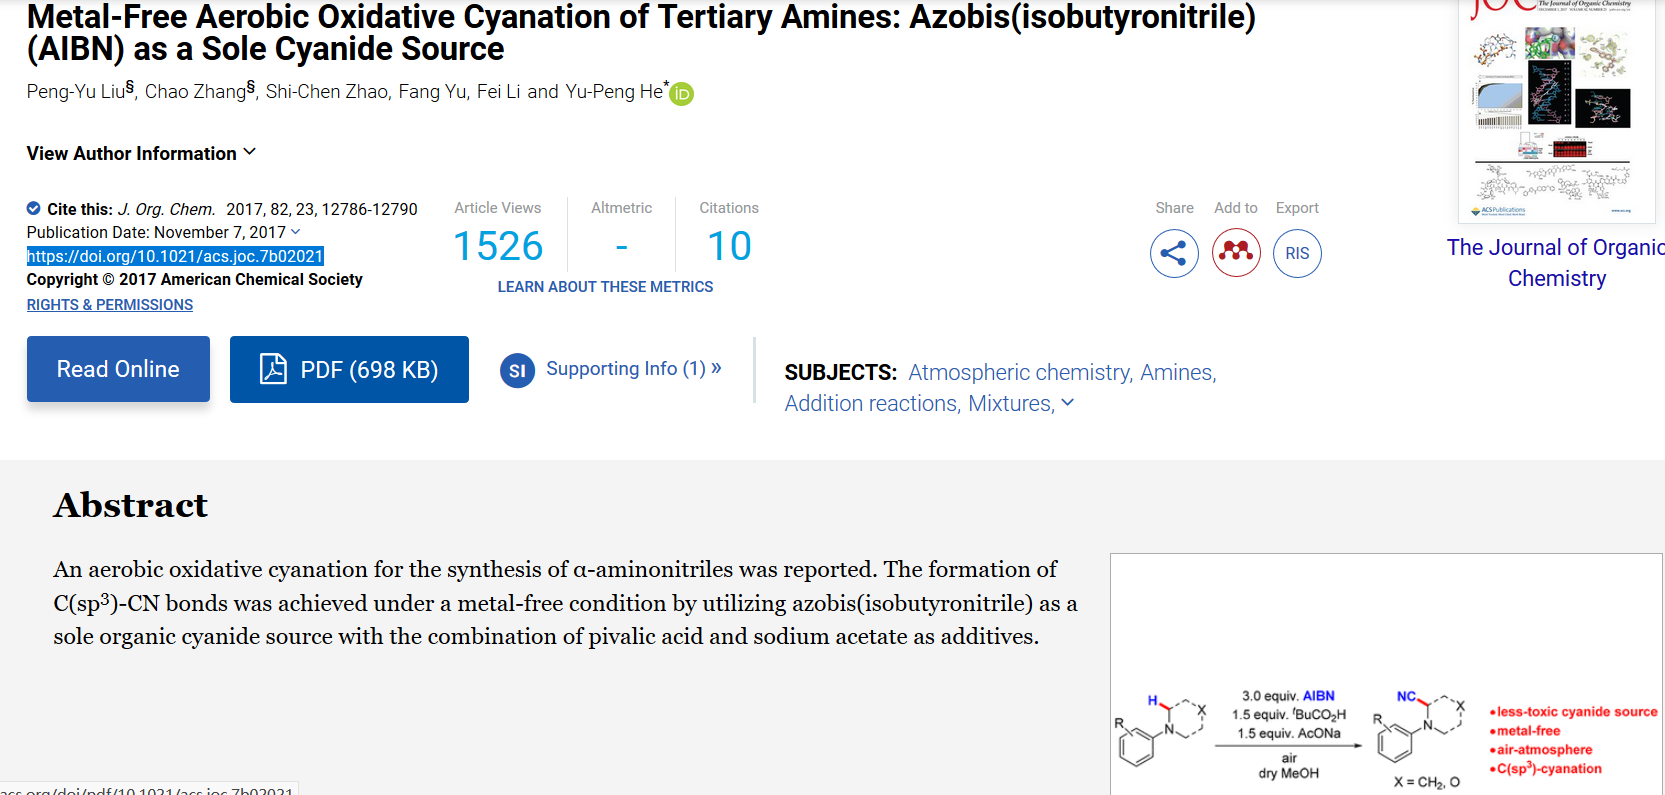
Task: Expand the publication date dropdown chevron
Action: coord(295,232)
